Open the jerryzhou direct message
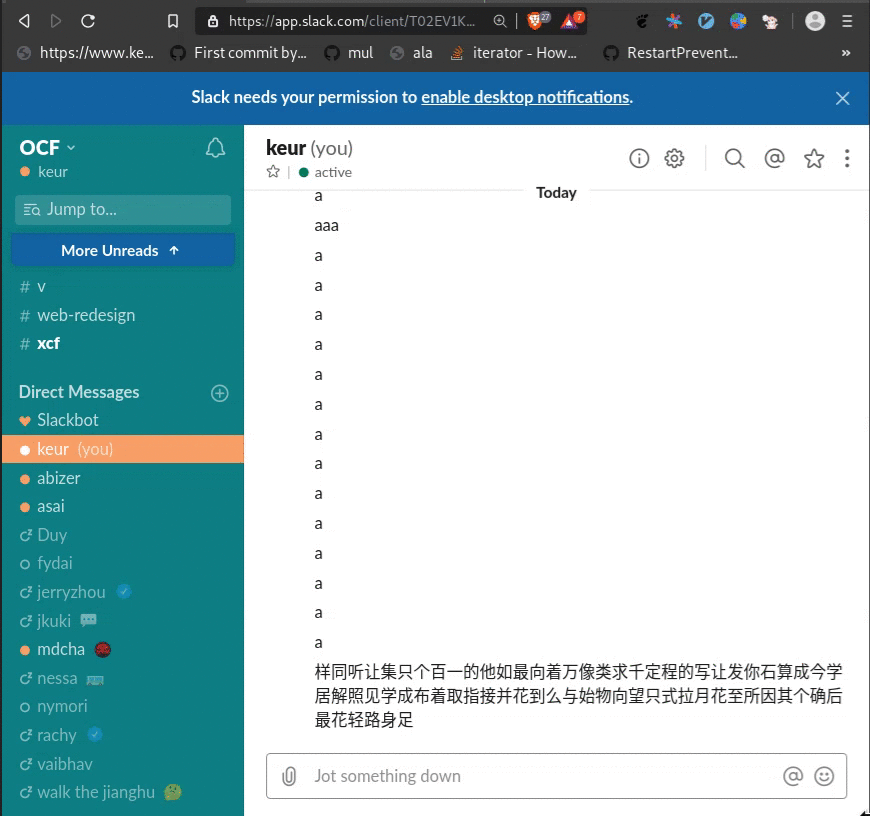This screenshot has width=870, height=816. [123, 592]
